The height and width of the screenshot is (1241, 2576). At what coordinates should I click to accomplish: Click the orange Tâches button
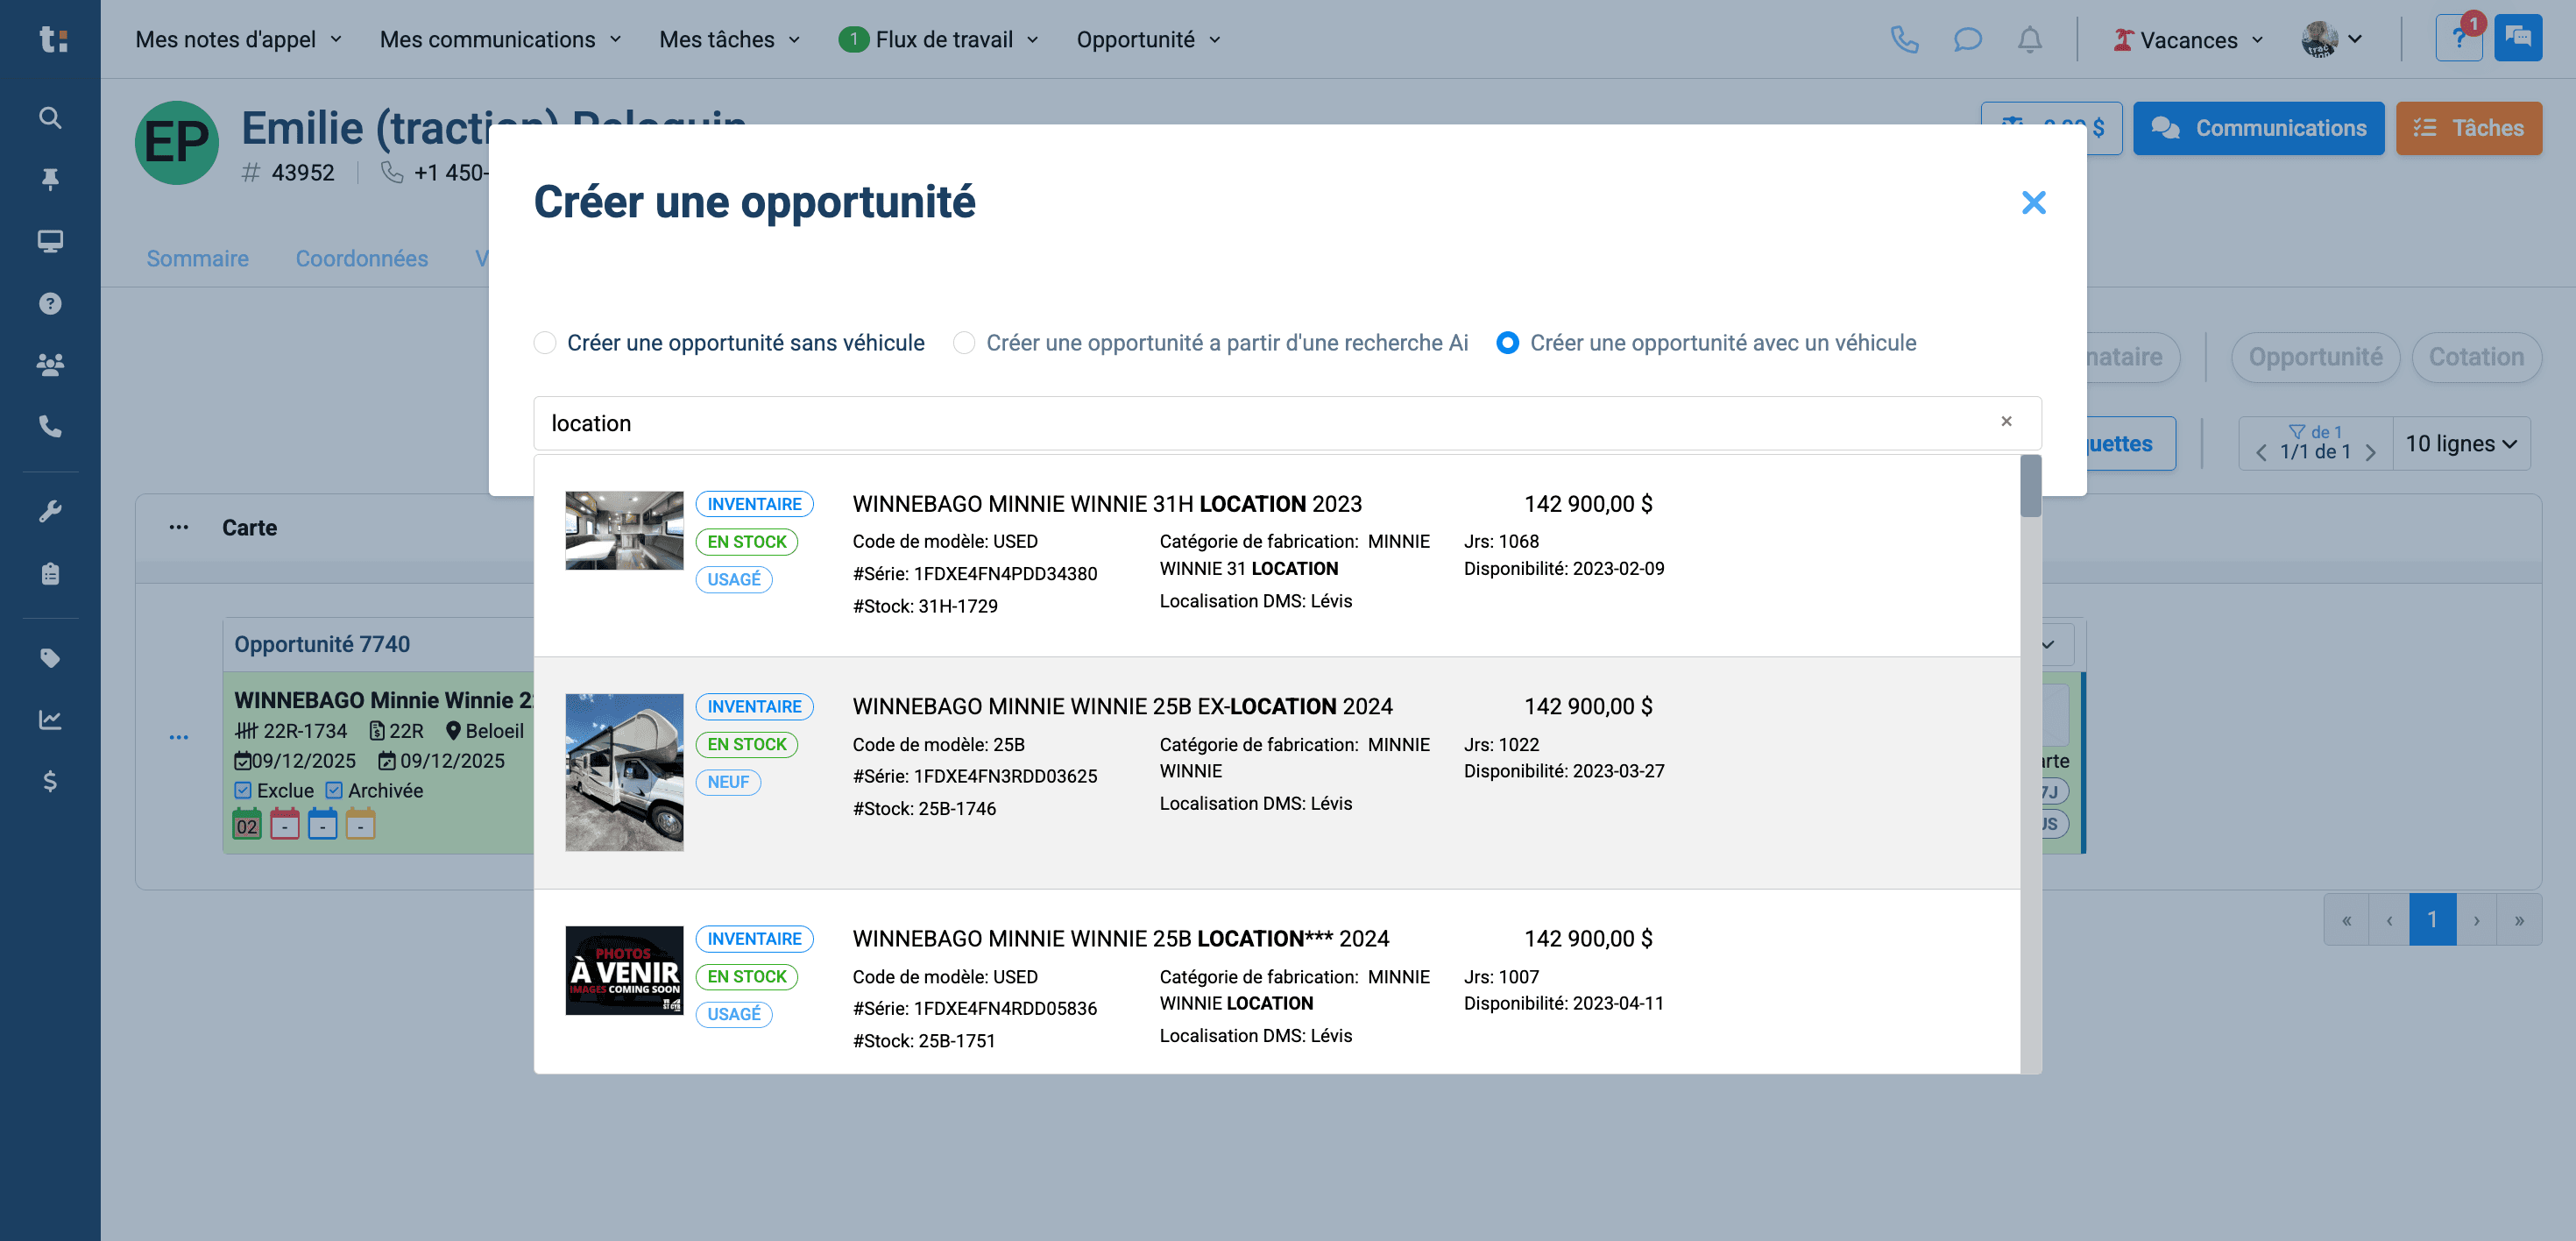coord(2468,128)
